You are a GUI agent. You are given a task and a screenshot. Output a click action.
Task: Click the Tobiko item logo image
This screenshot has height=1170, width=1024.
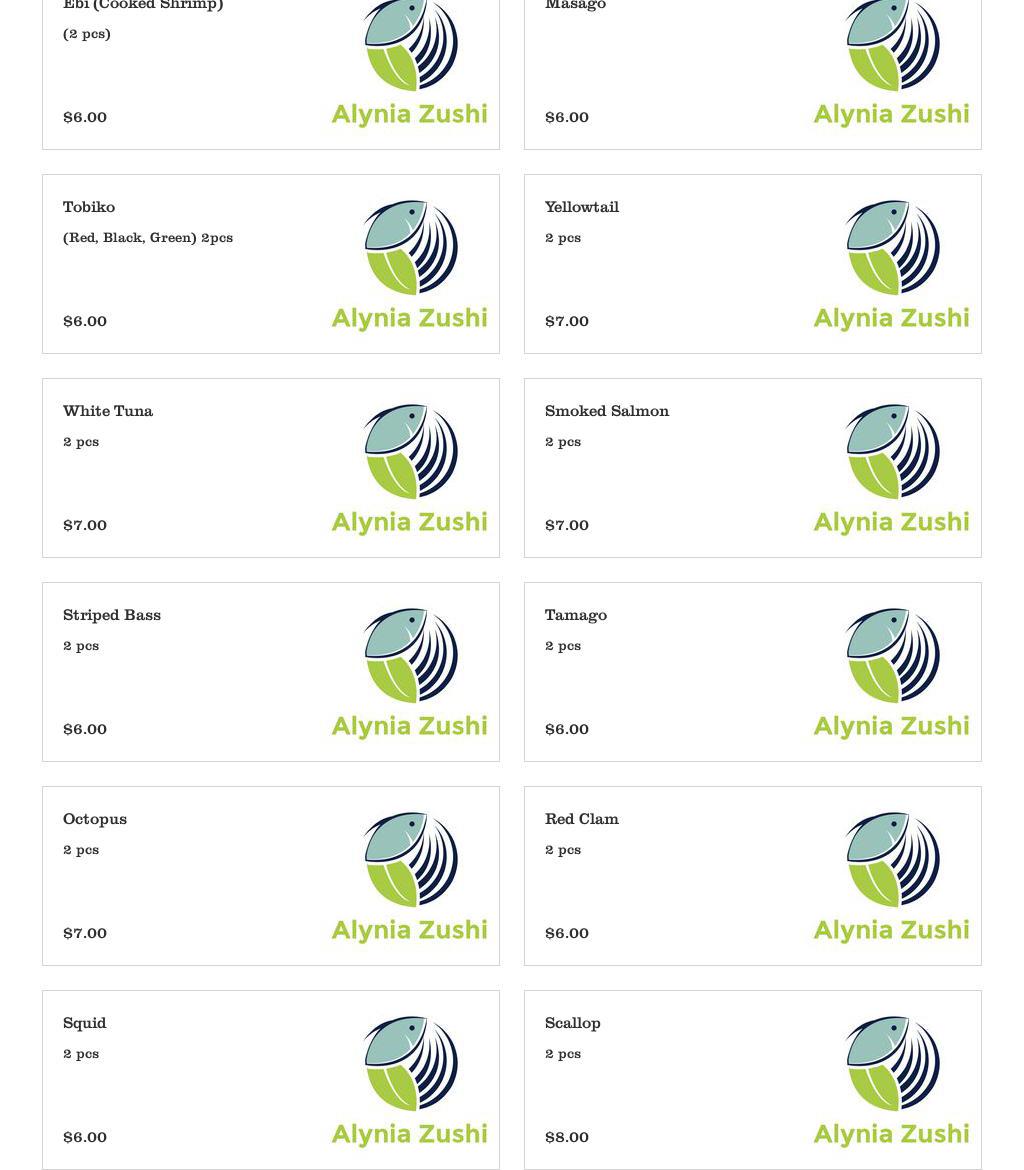410,264
